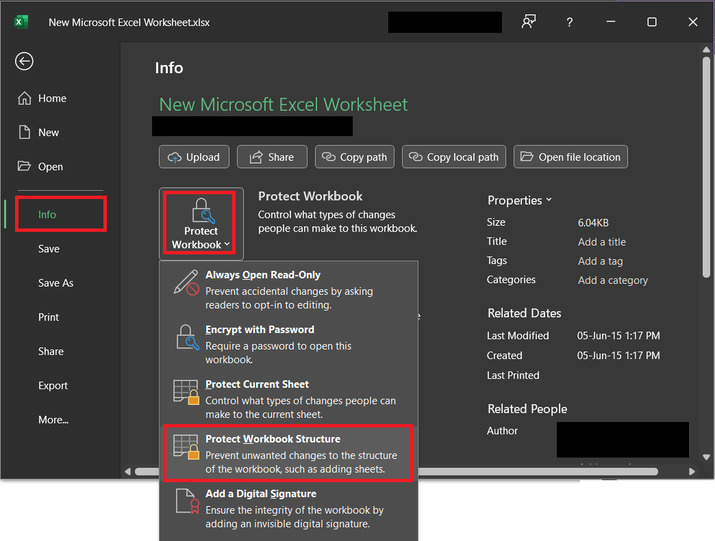Click the scroll up arrow of the vertical scrollbar
715x541 pixels.
click(x=706, y=49)
